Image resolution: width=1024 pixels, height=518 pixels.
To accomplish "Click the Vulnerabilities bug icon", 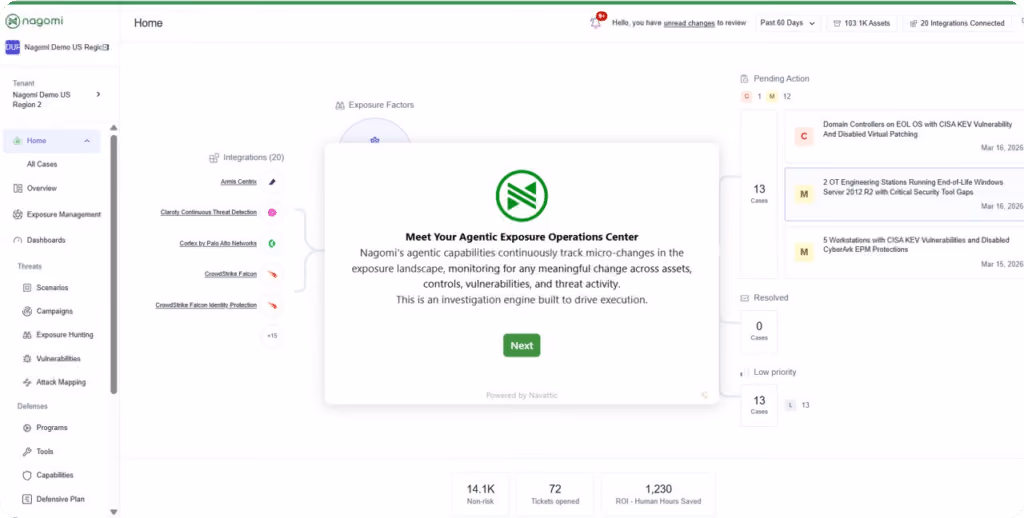I will (x=27, y=359).
